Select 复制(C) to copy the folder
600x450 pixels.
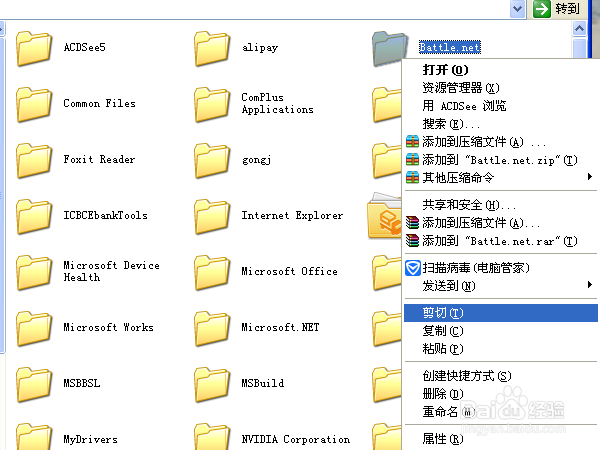click(501, 331)
